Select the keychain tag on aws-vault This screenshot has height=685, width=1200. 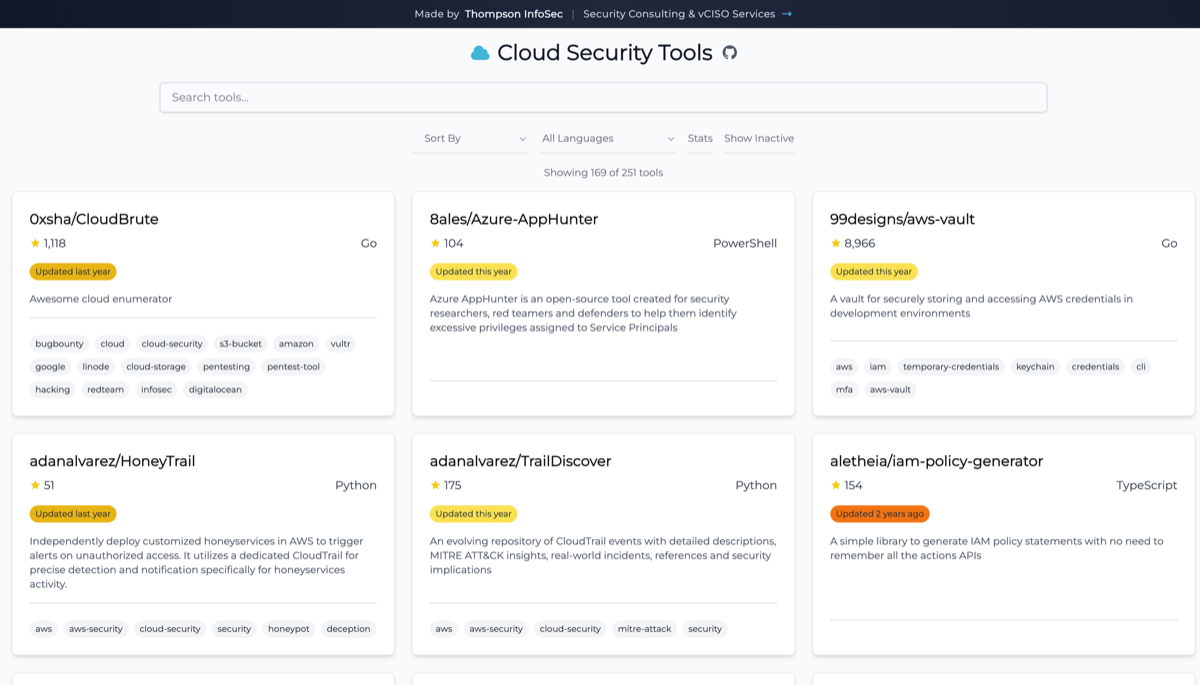[x=1035, y=367]
